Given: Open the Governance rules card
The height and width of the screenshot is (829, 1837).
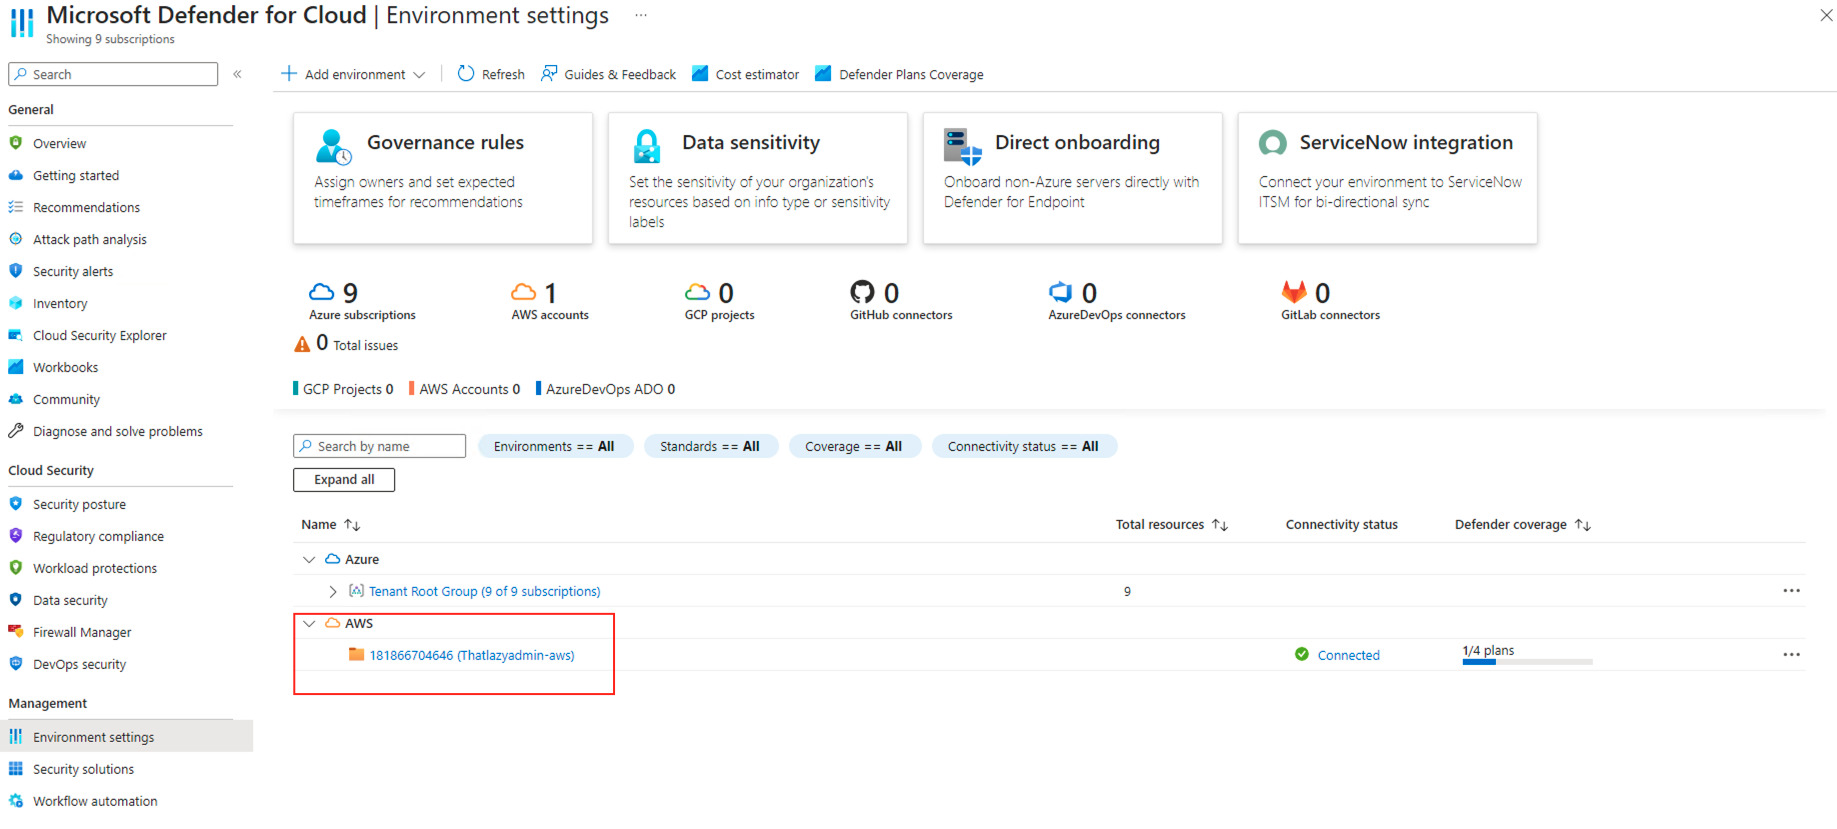Looking at the screenshot, I should [x=442, y=177].
